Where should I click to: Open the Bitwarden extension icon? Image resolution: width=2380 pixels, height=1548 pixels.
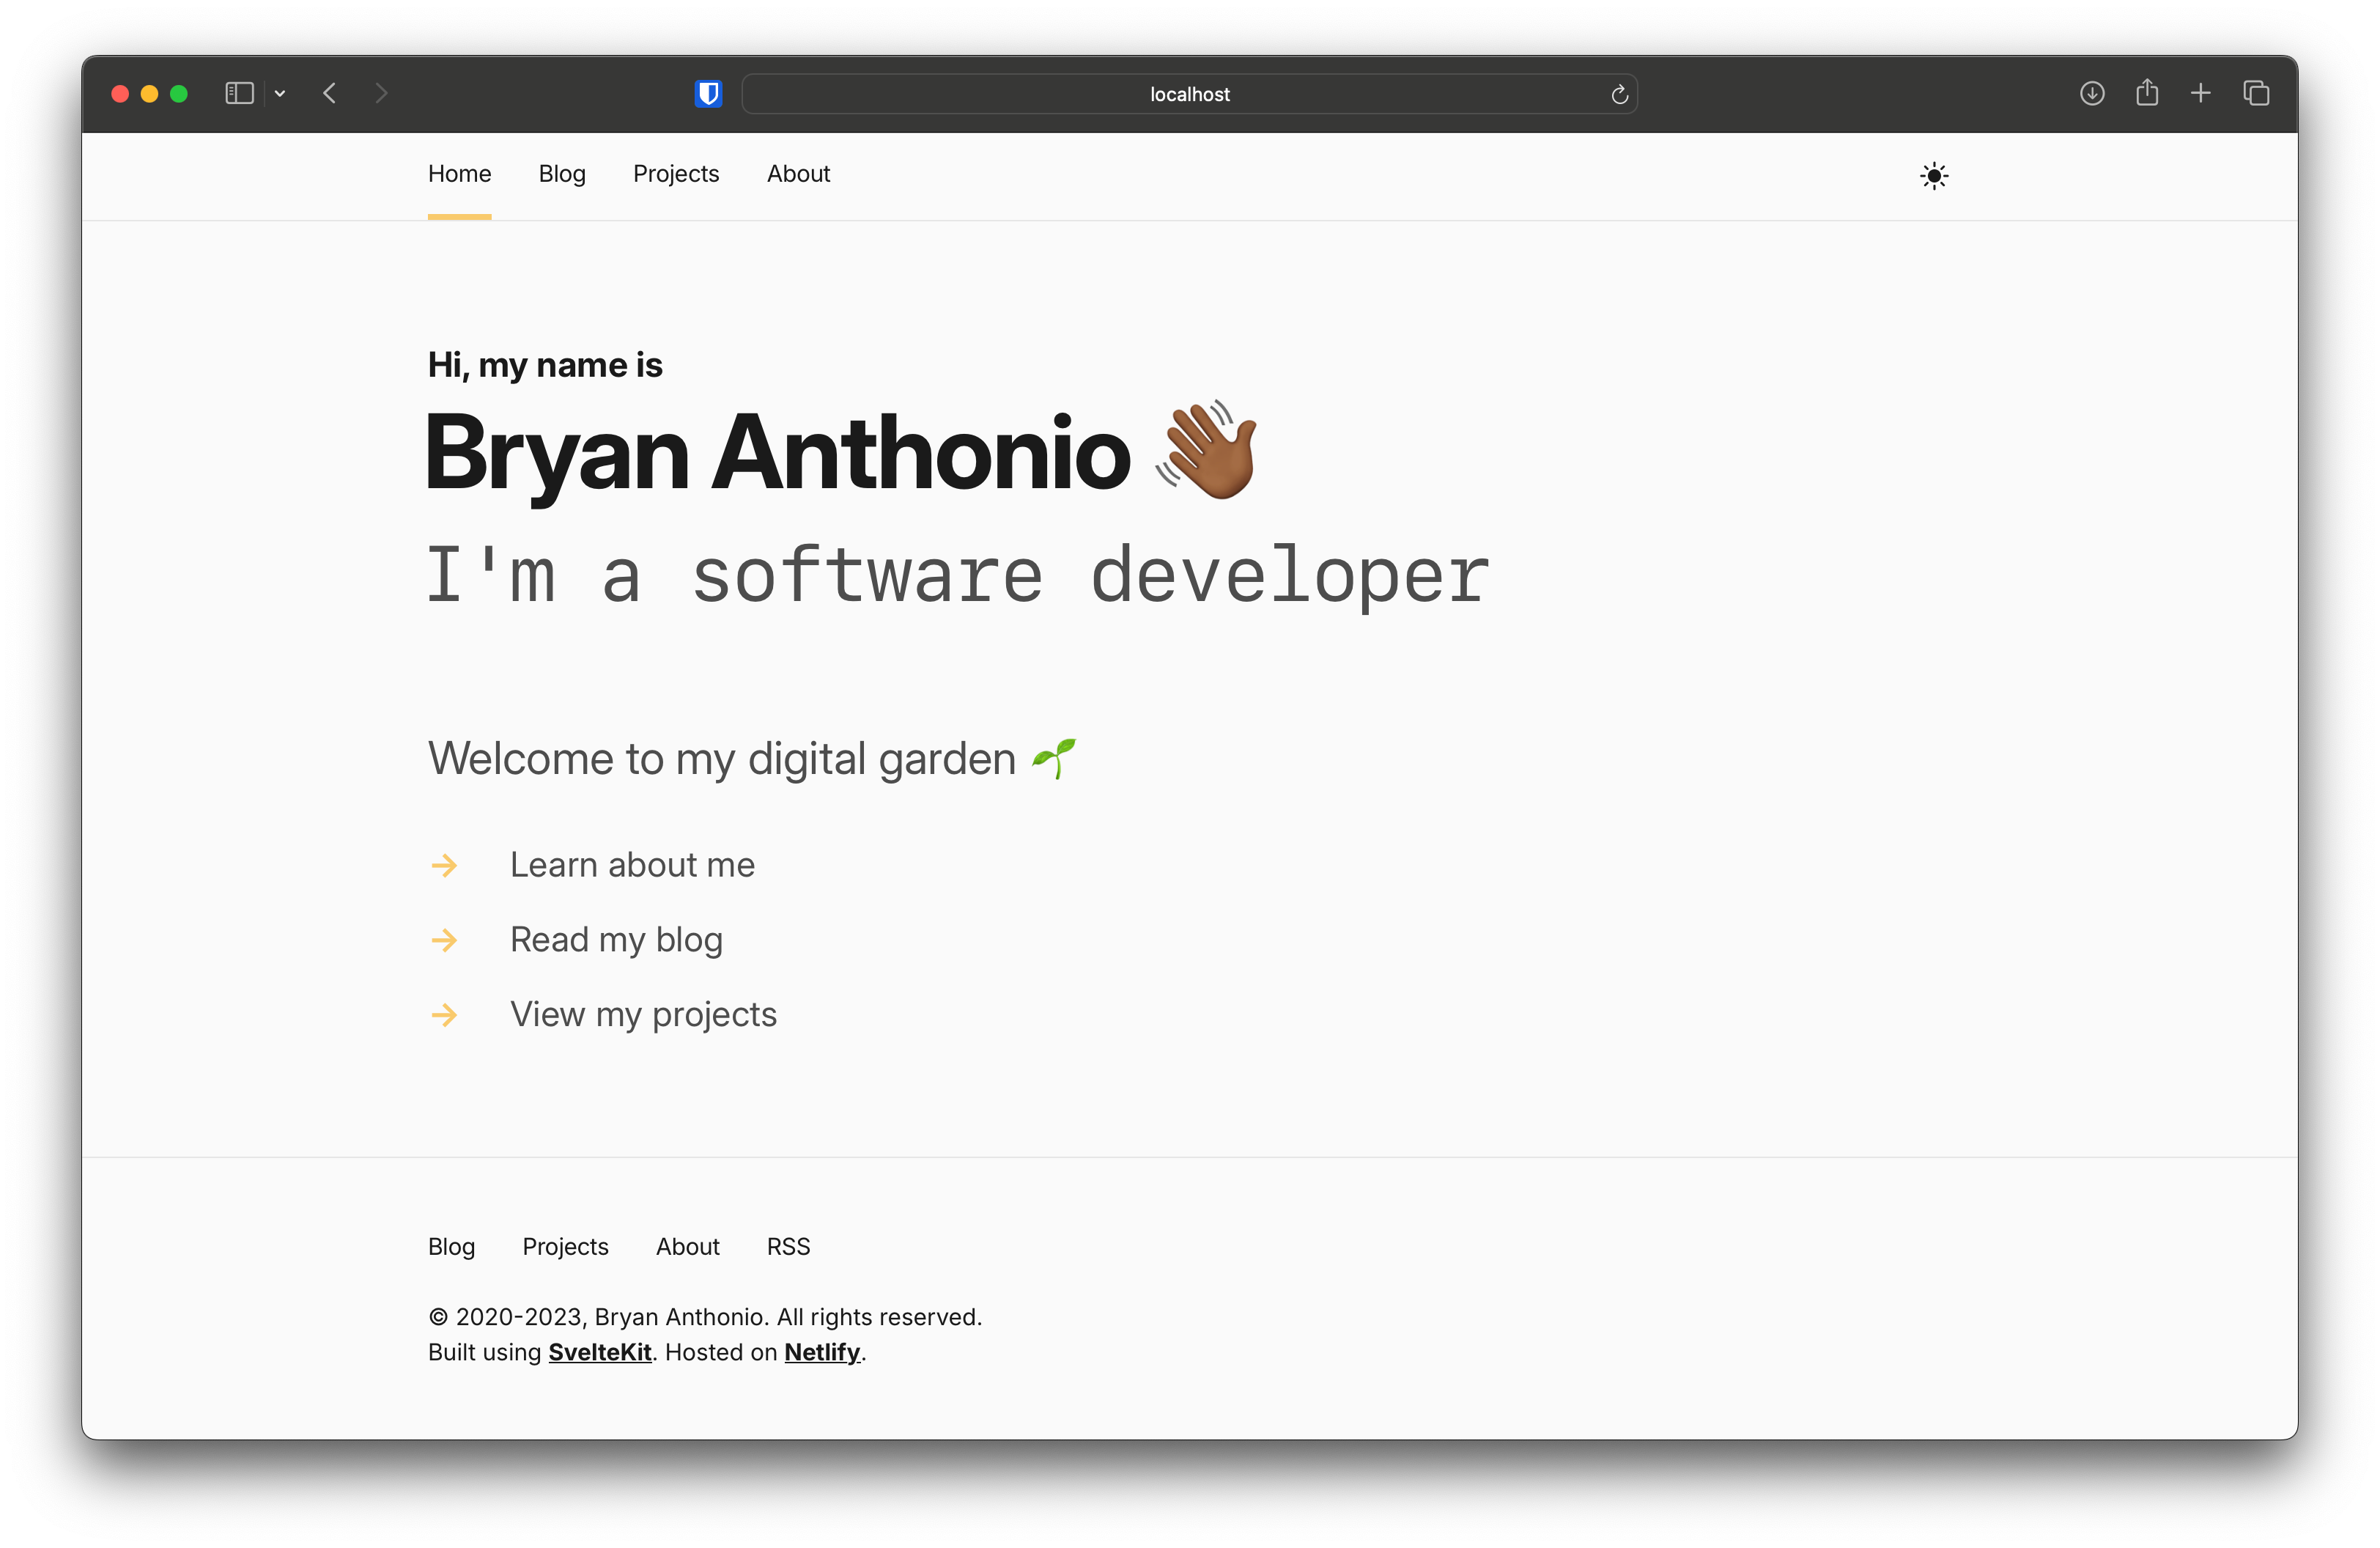708,93
